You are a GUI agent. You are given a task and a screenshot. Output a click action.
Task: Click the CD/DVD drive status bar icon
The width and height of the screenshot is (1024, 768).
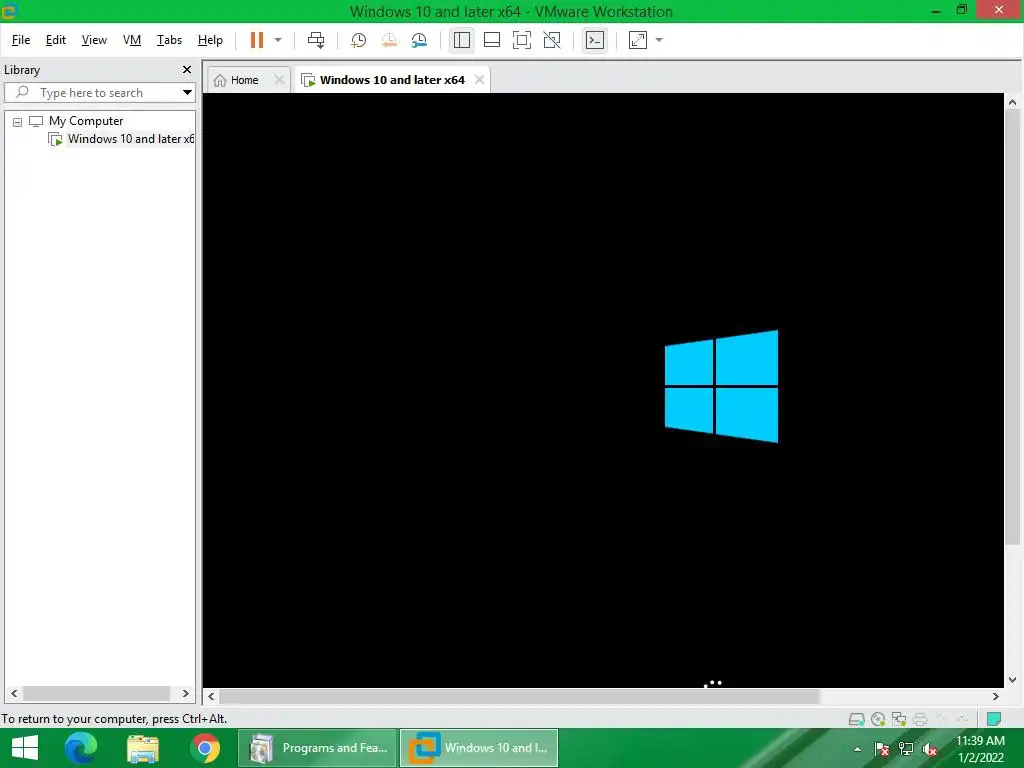click(x=878, y=719)
